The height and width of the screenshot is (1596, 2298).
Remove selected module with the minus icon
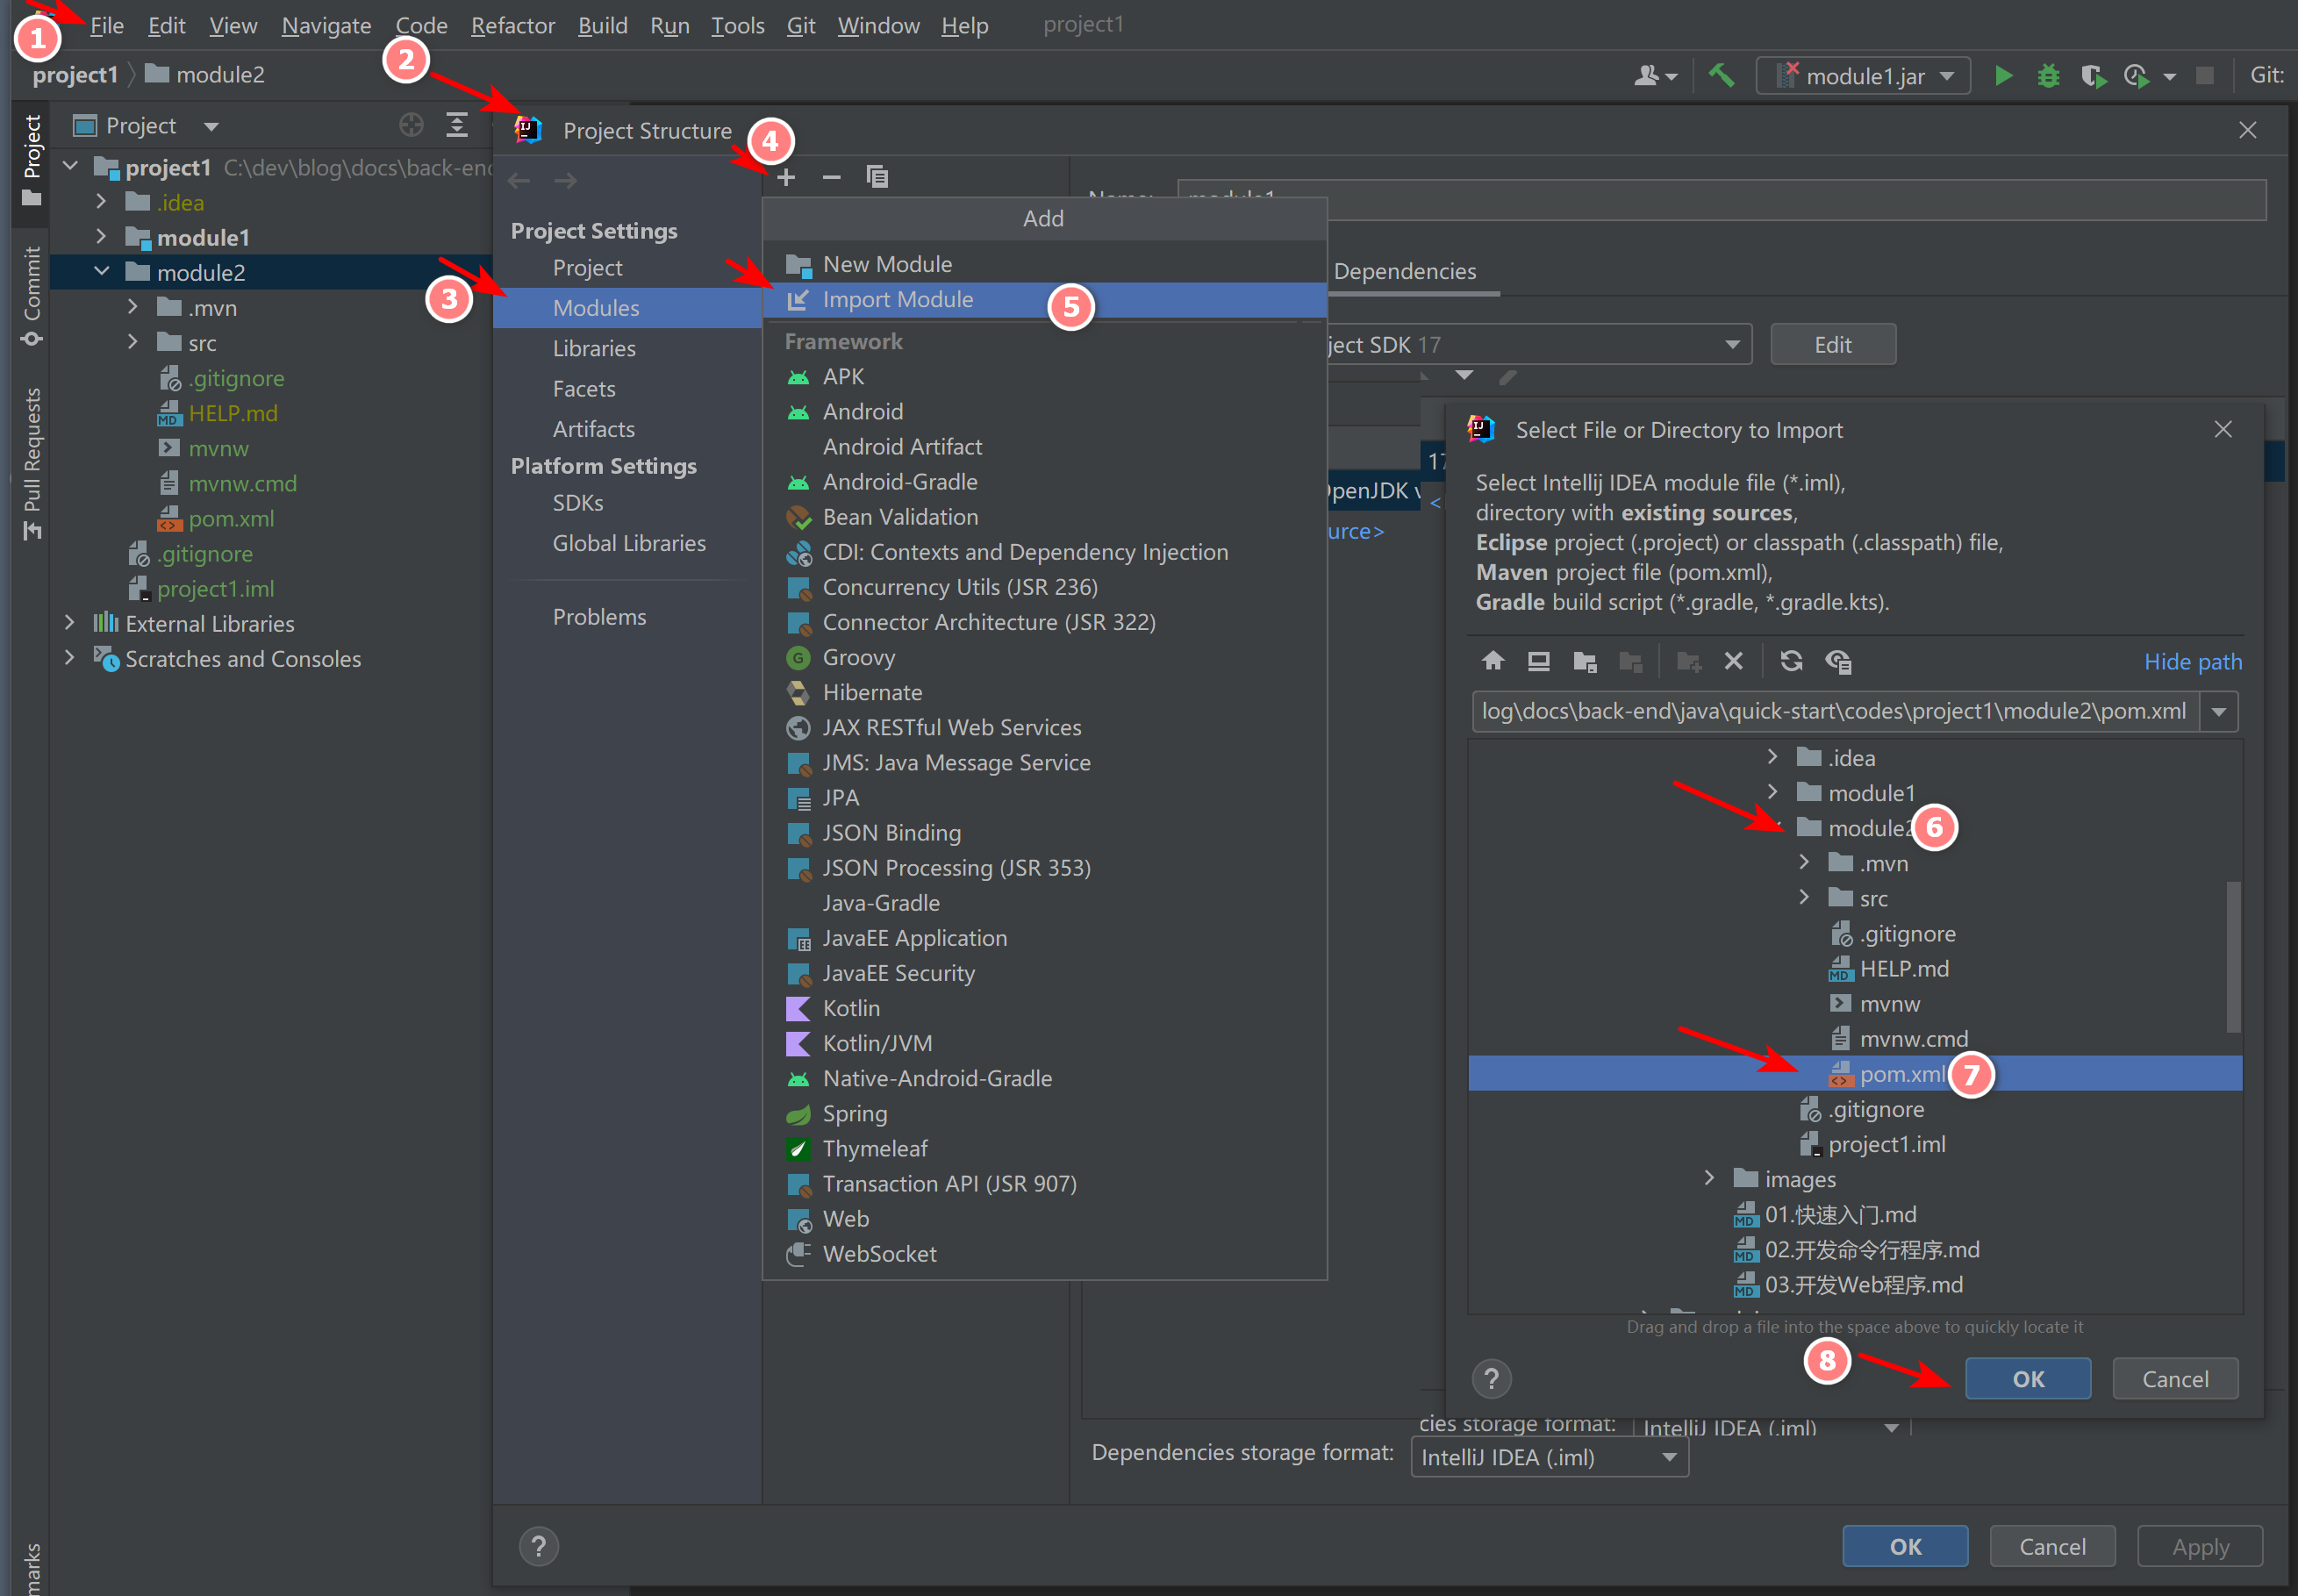pos(831,177)
